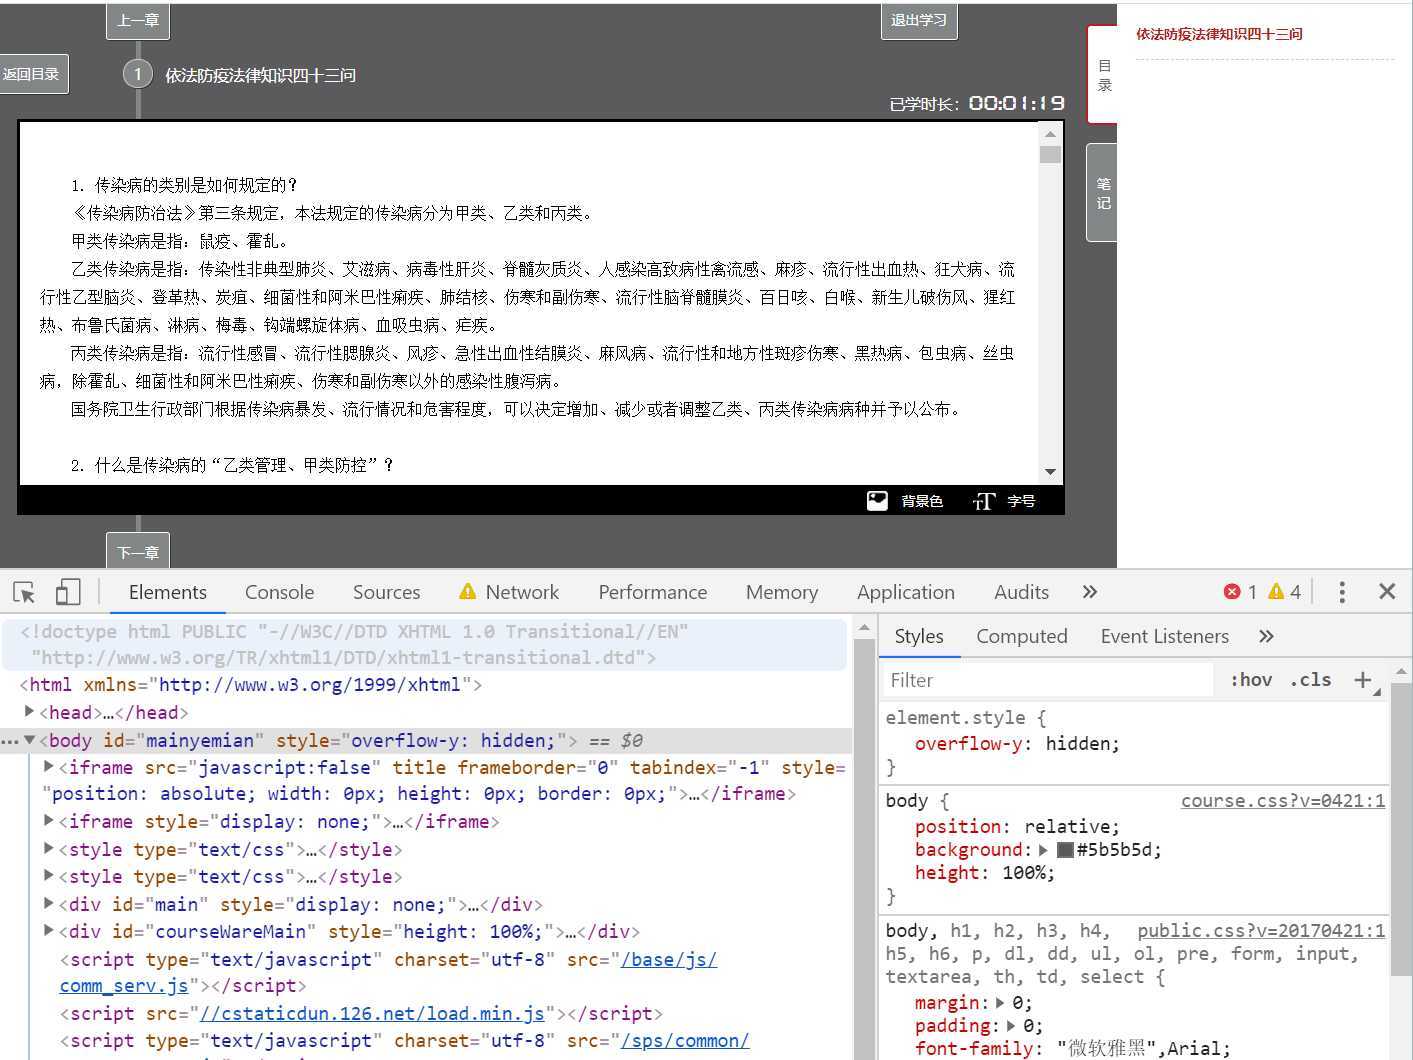
Task: Open the cstaticdun.126.net/load.min.js link
Action: (371, 1013)
